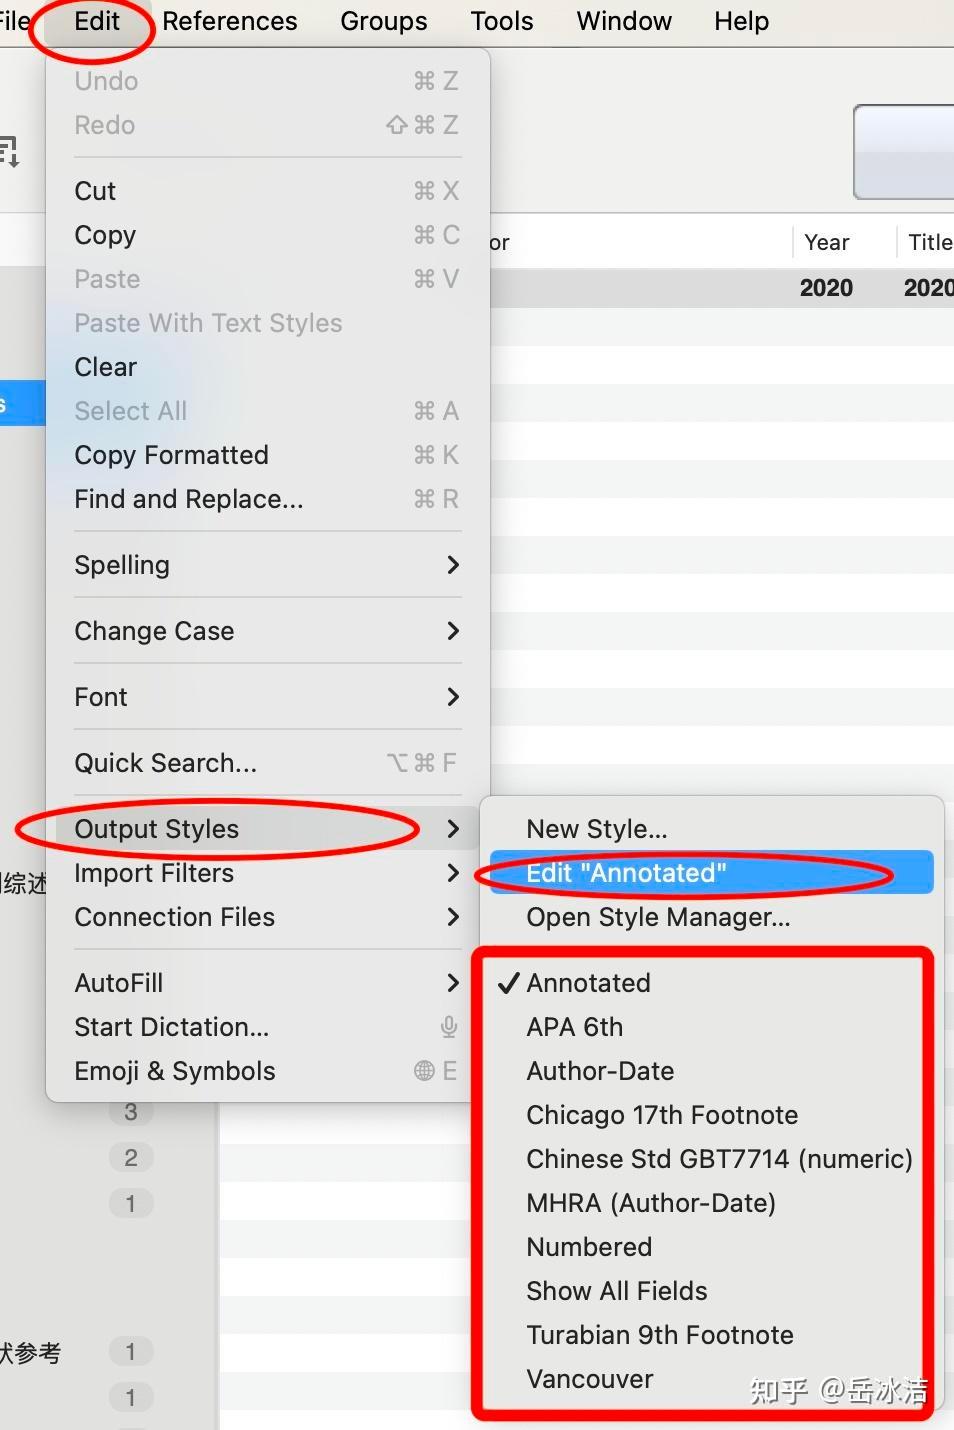Choose Chinese Std GBT7714 (numeric) style
The image size is (954, 1430).
click(719, 1159)
